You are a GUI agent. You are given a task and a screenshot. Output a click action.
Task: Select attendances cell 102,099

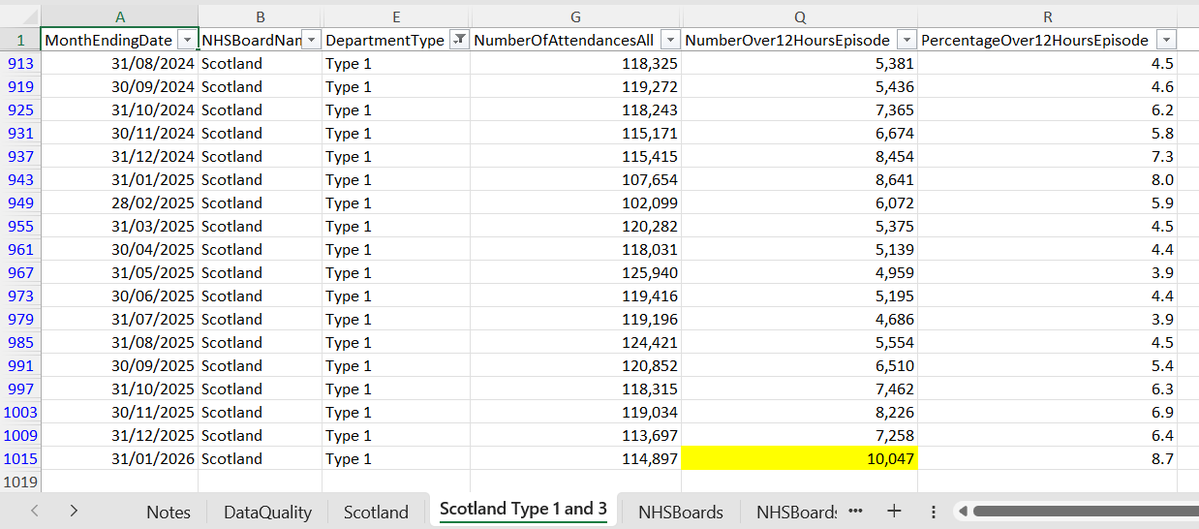coord(576,203)
